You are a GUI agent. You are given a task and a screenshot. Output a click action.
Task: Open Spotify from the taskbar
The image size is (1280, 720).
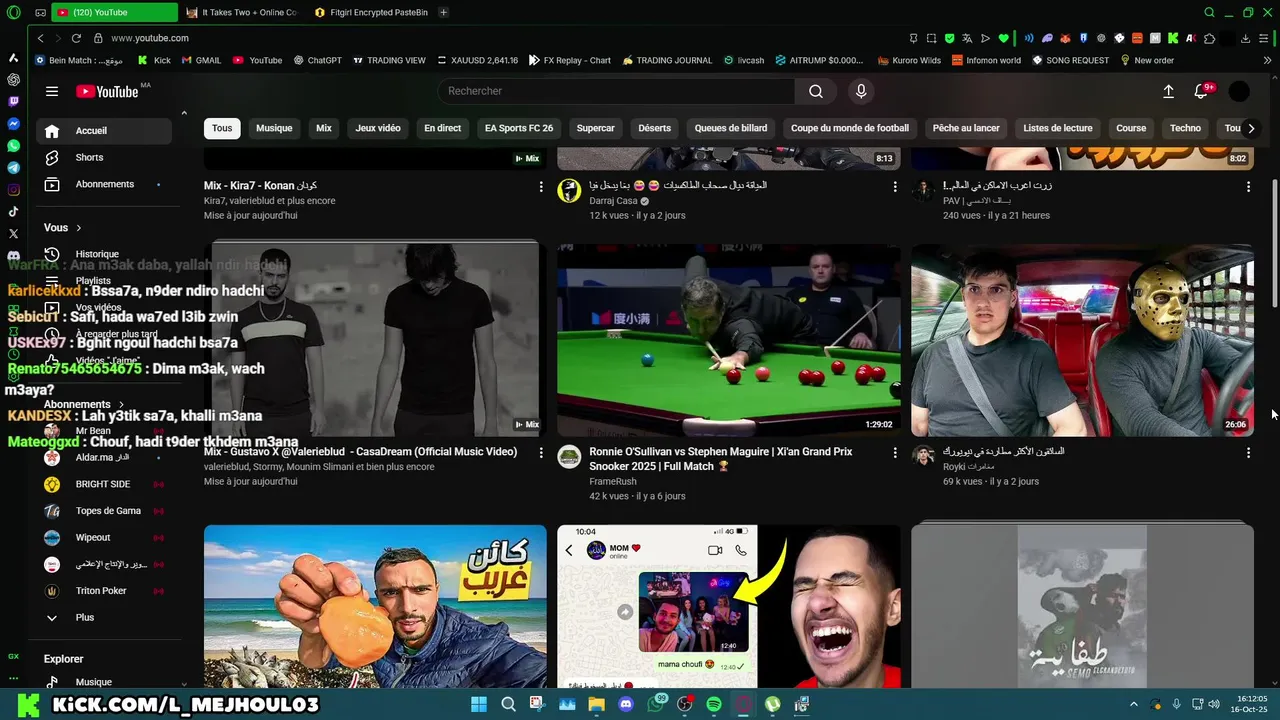pyautogui.click(x=714, y=704)
